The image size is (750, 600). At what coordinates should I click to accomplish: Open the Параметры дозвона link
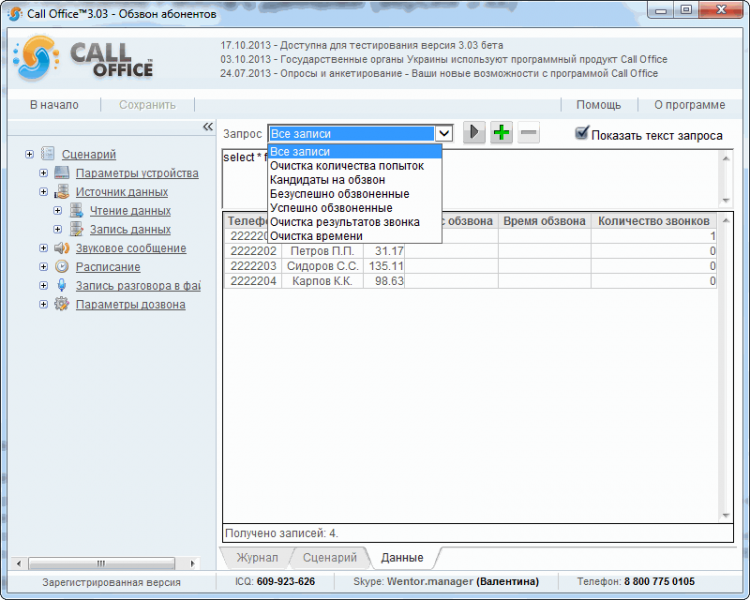131,305
